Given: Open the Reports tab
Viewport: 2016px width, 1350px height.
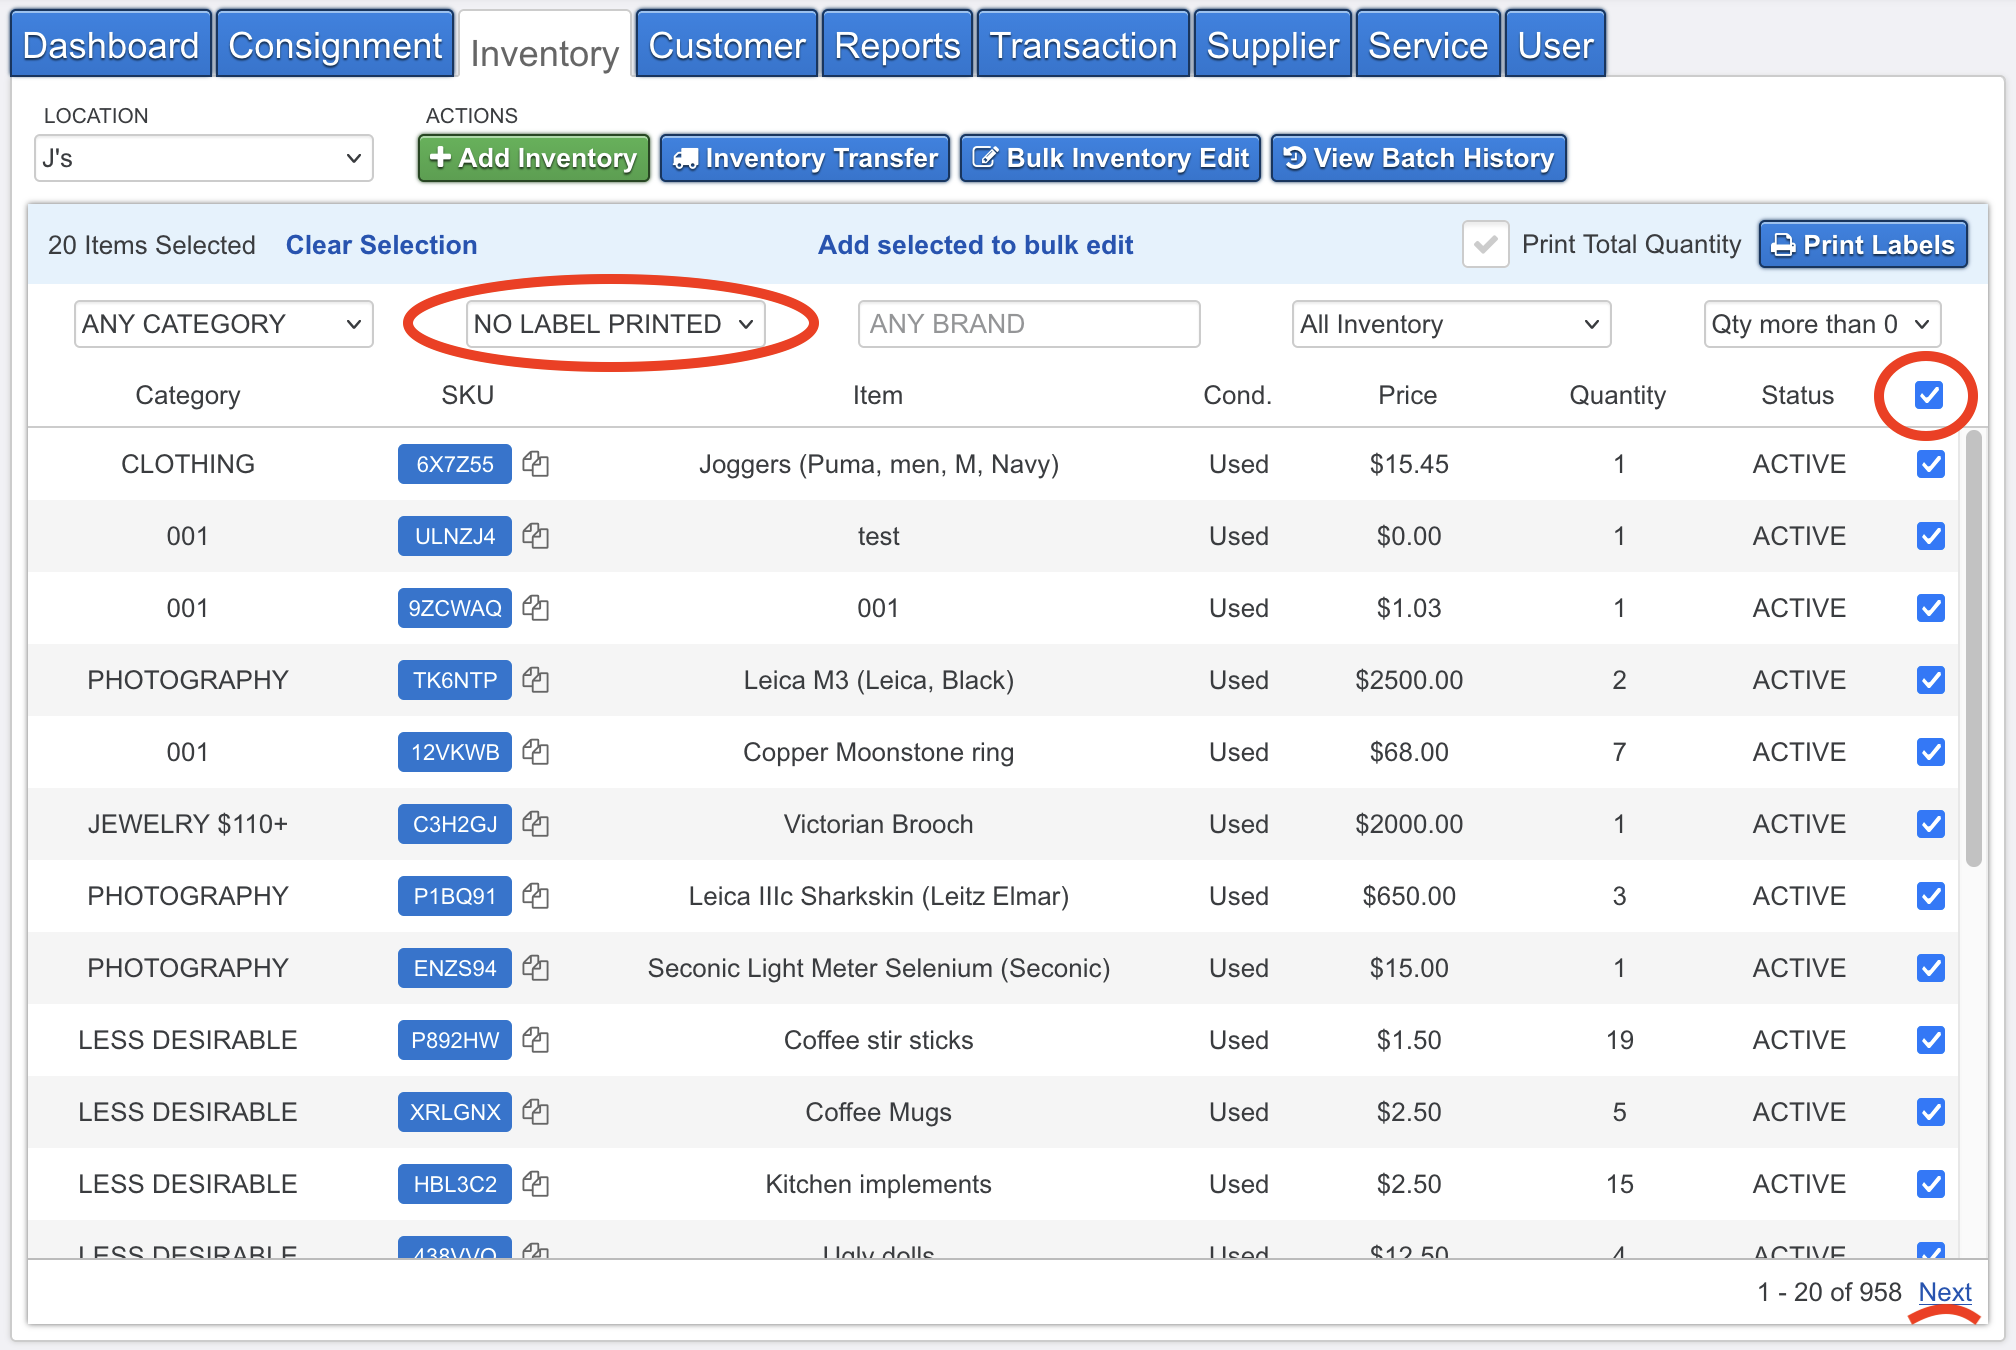Looking at the screenshot, I should point(897,45).
